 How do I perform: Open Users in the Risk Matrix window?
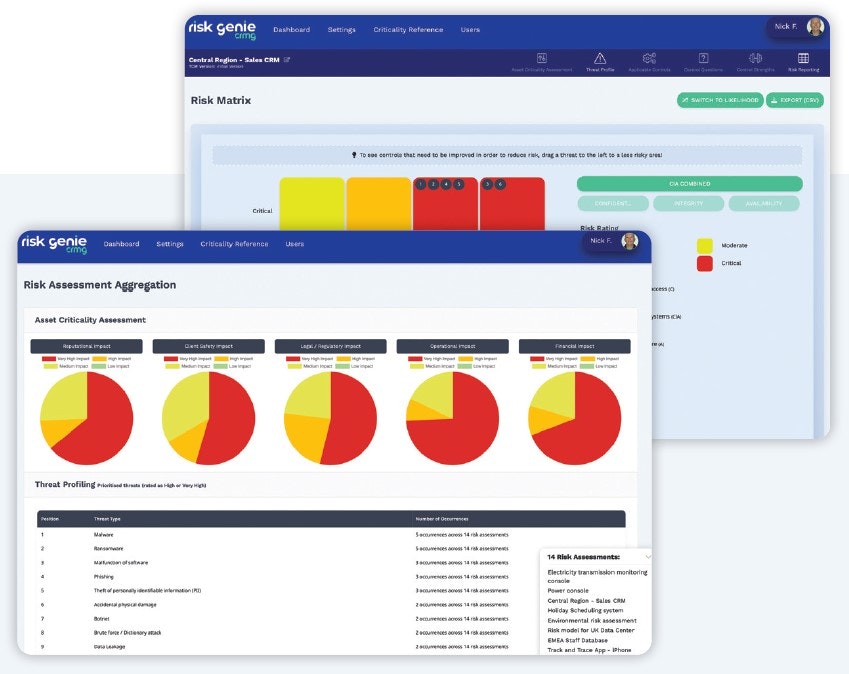pyautogui.click(x=470, y=30)
